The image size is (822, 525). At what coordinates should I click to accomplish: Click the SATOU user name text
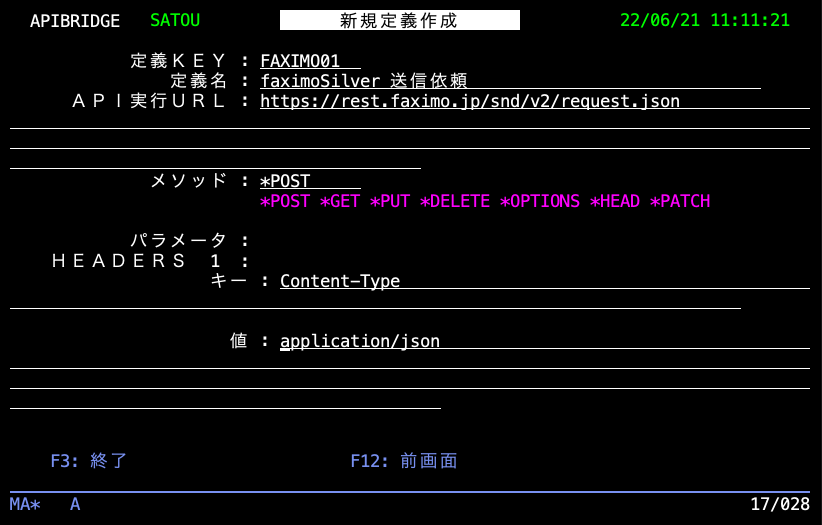tap(175, 20)
